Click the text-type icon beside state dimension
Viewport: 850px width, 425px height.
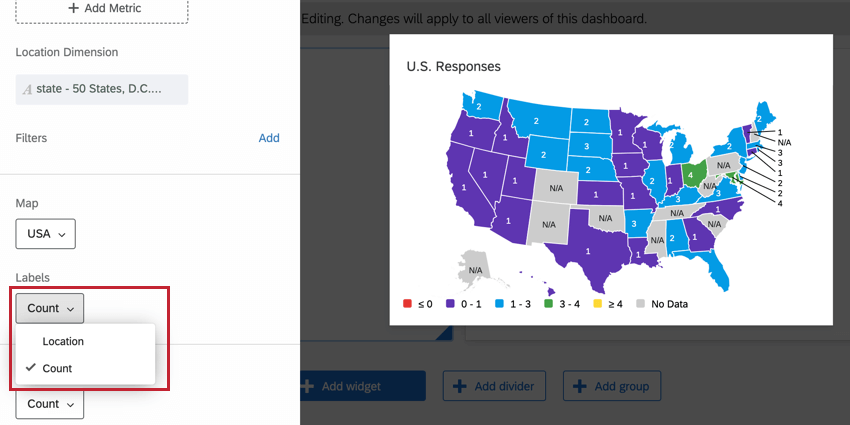tap(27, 90)
